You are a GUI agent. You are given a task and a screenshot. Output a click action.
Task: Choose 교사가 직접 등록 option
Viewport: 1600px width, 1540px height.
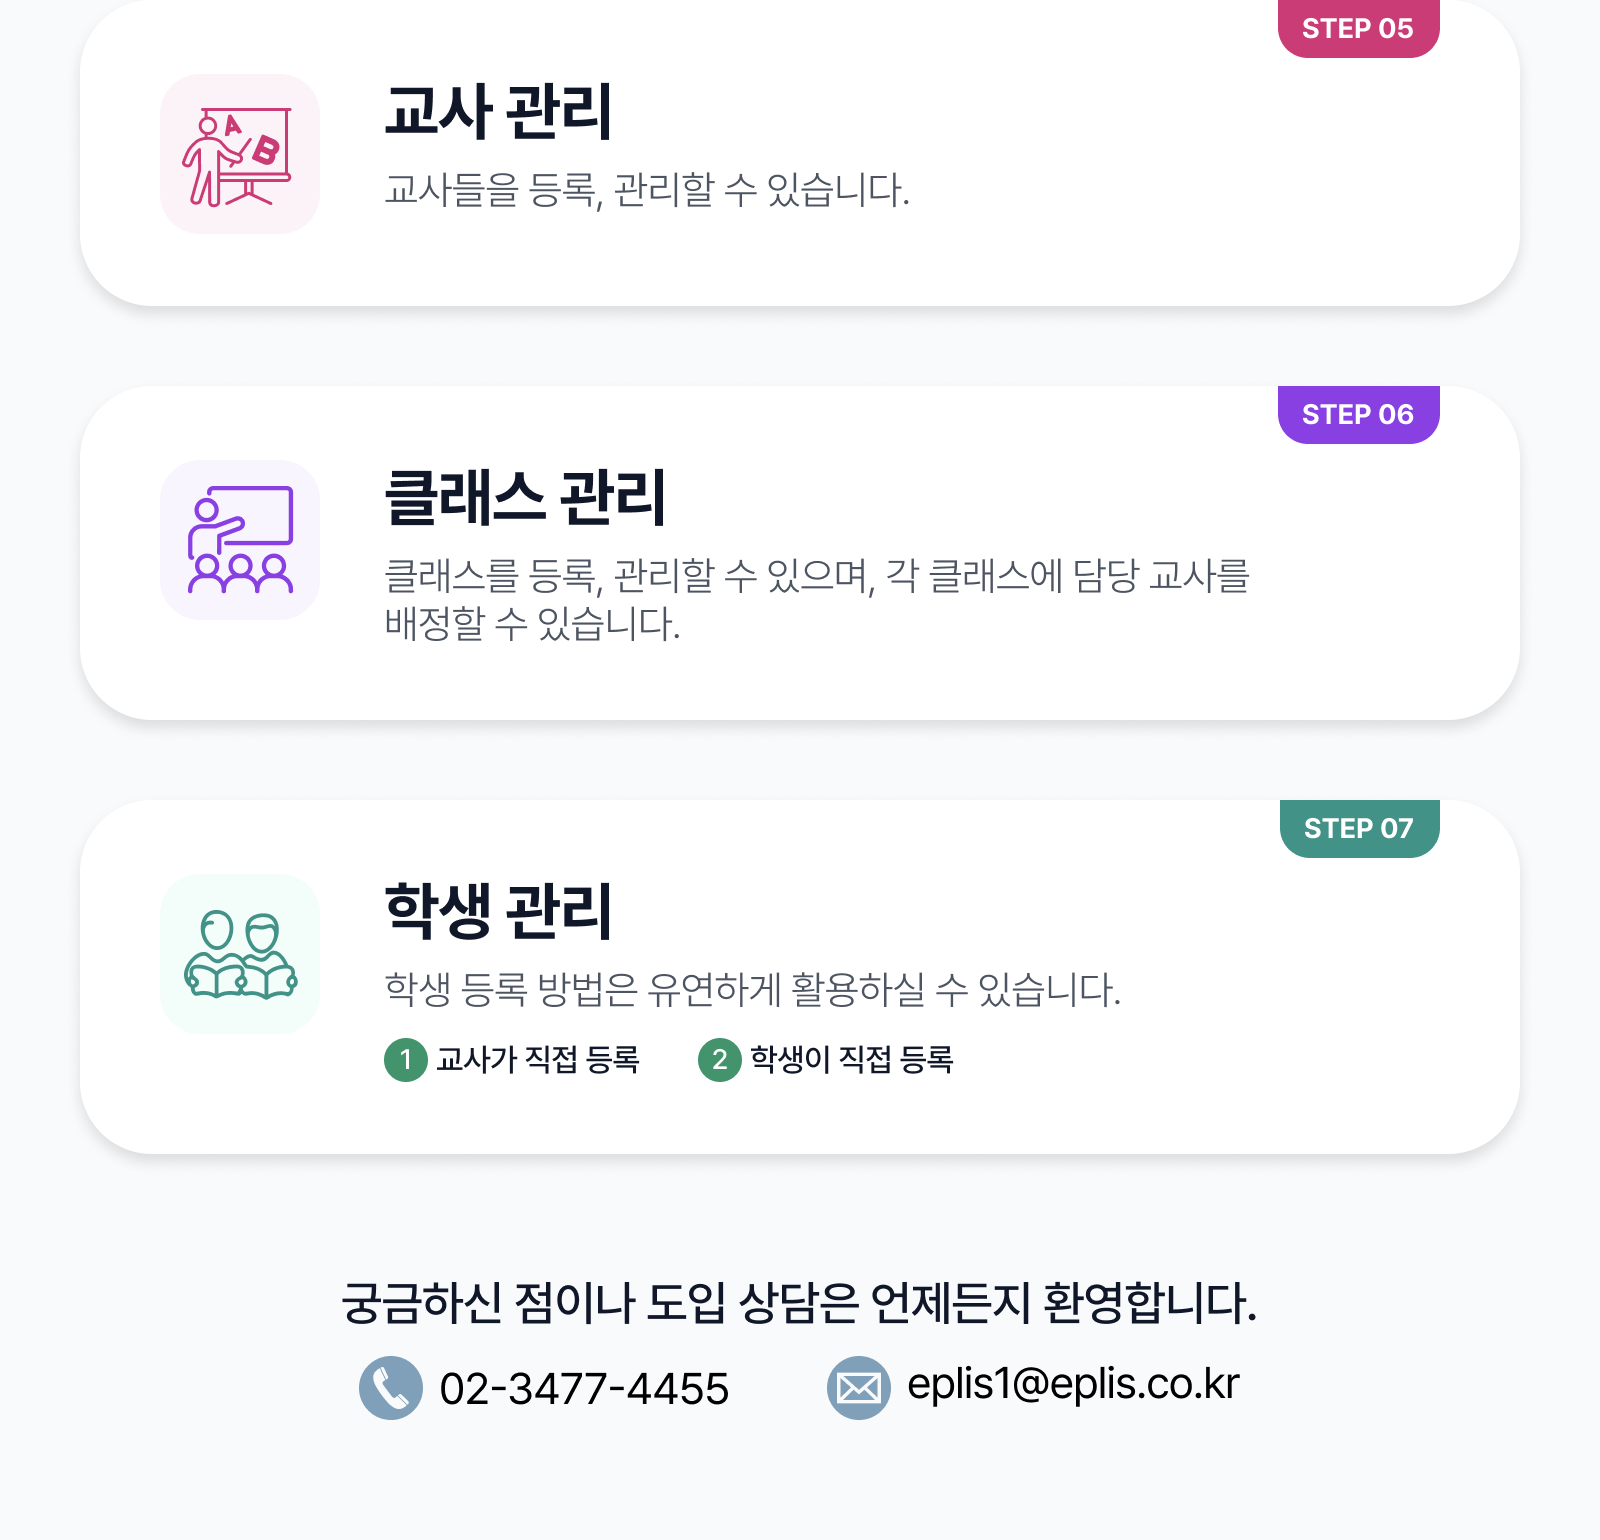[538, 1060]
